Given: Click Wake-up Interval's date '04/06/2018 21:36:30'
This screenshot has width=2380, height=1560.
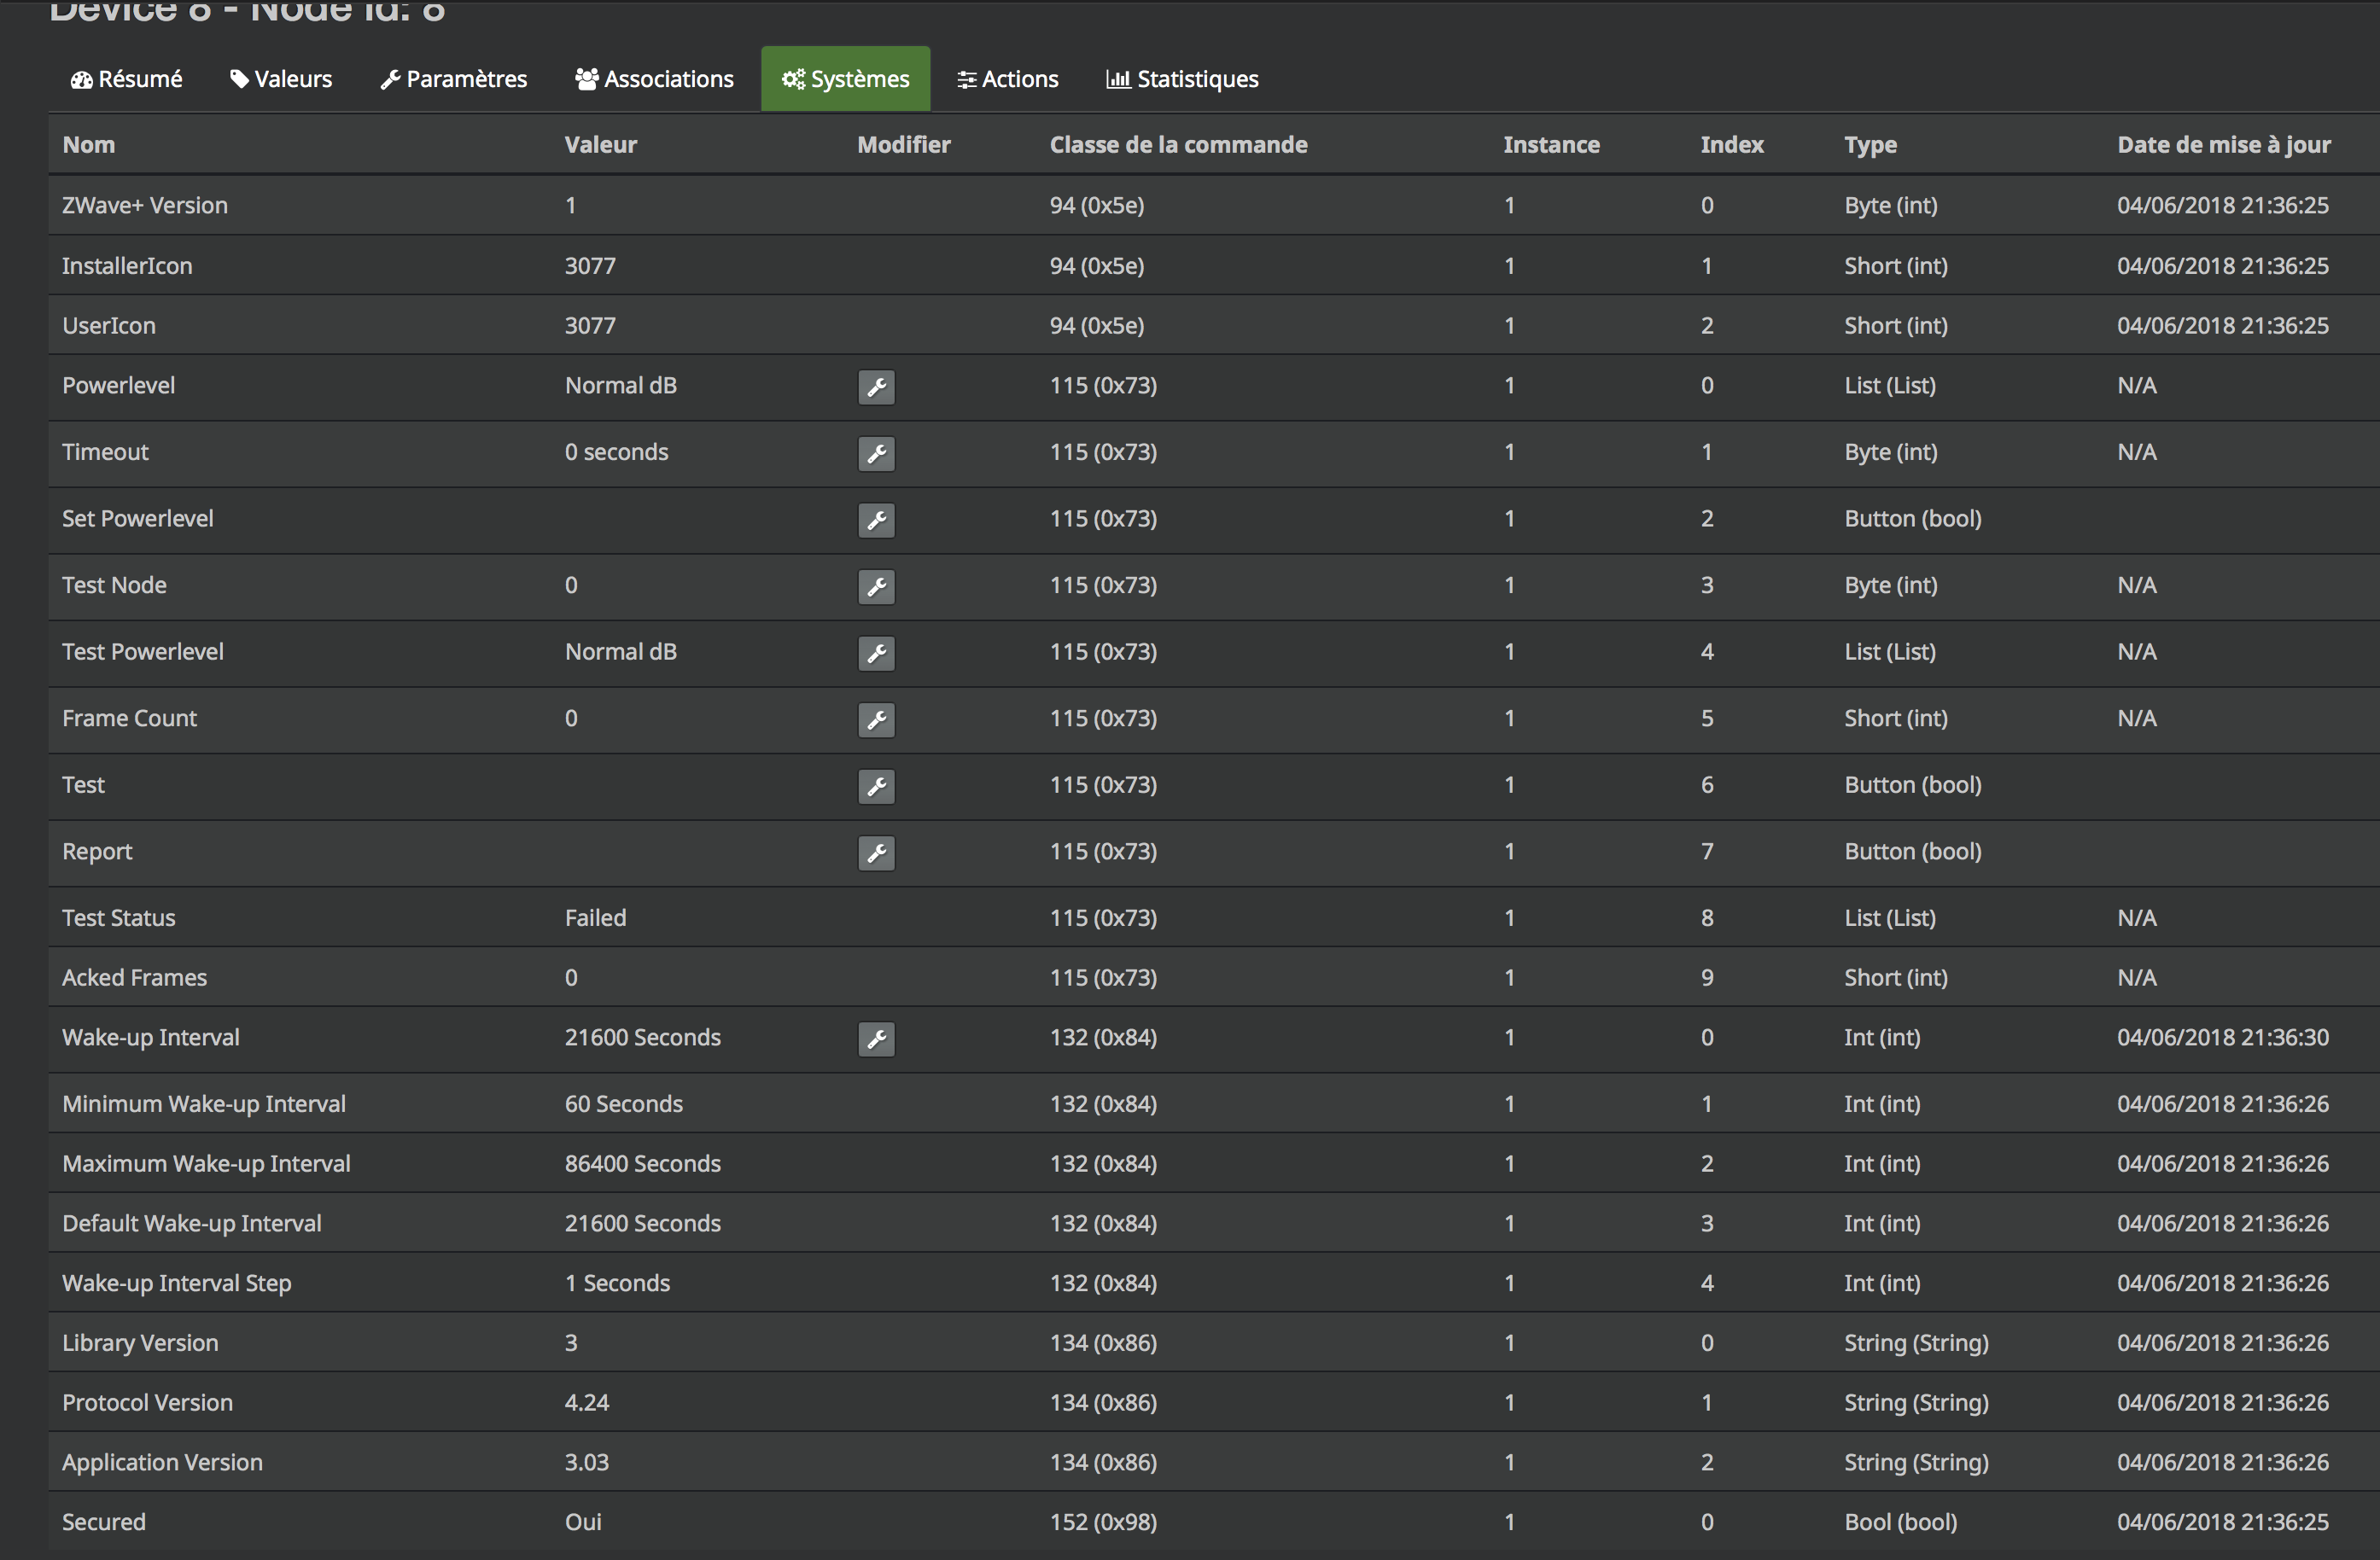Looking at the screenshot, I should [2223, 1038].
